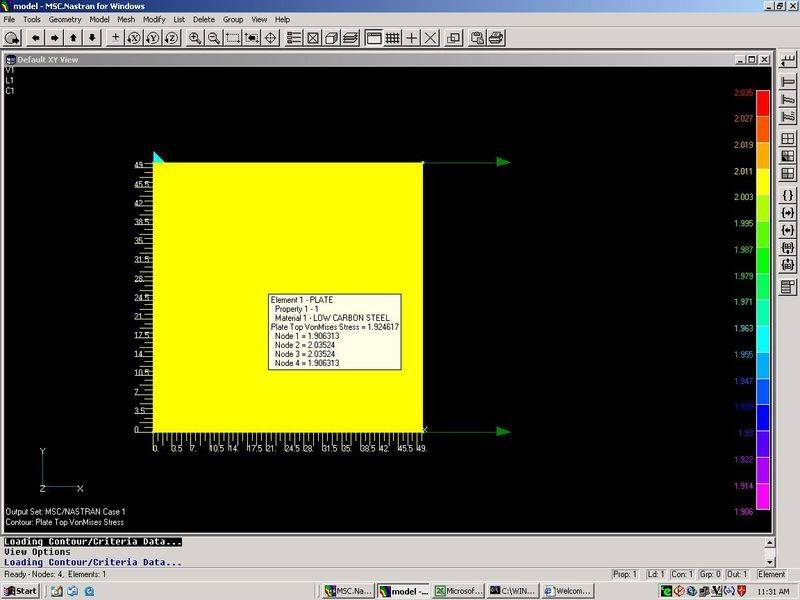Click the pan down arrow icon
Viewport: 800px width, 600px height.
(x=91, y=38)
